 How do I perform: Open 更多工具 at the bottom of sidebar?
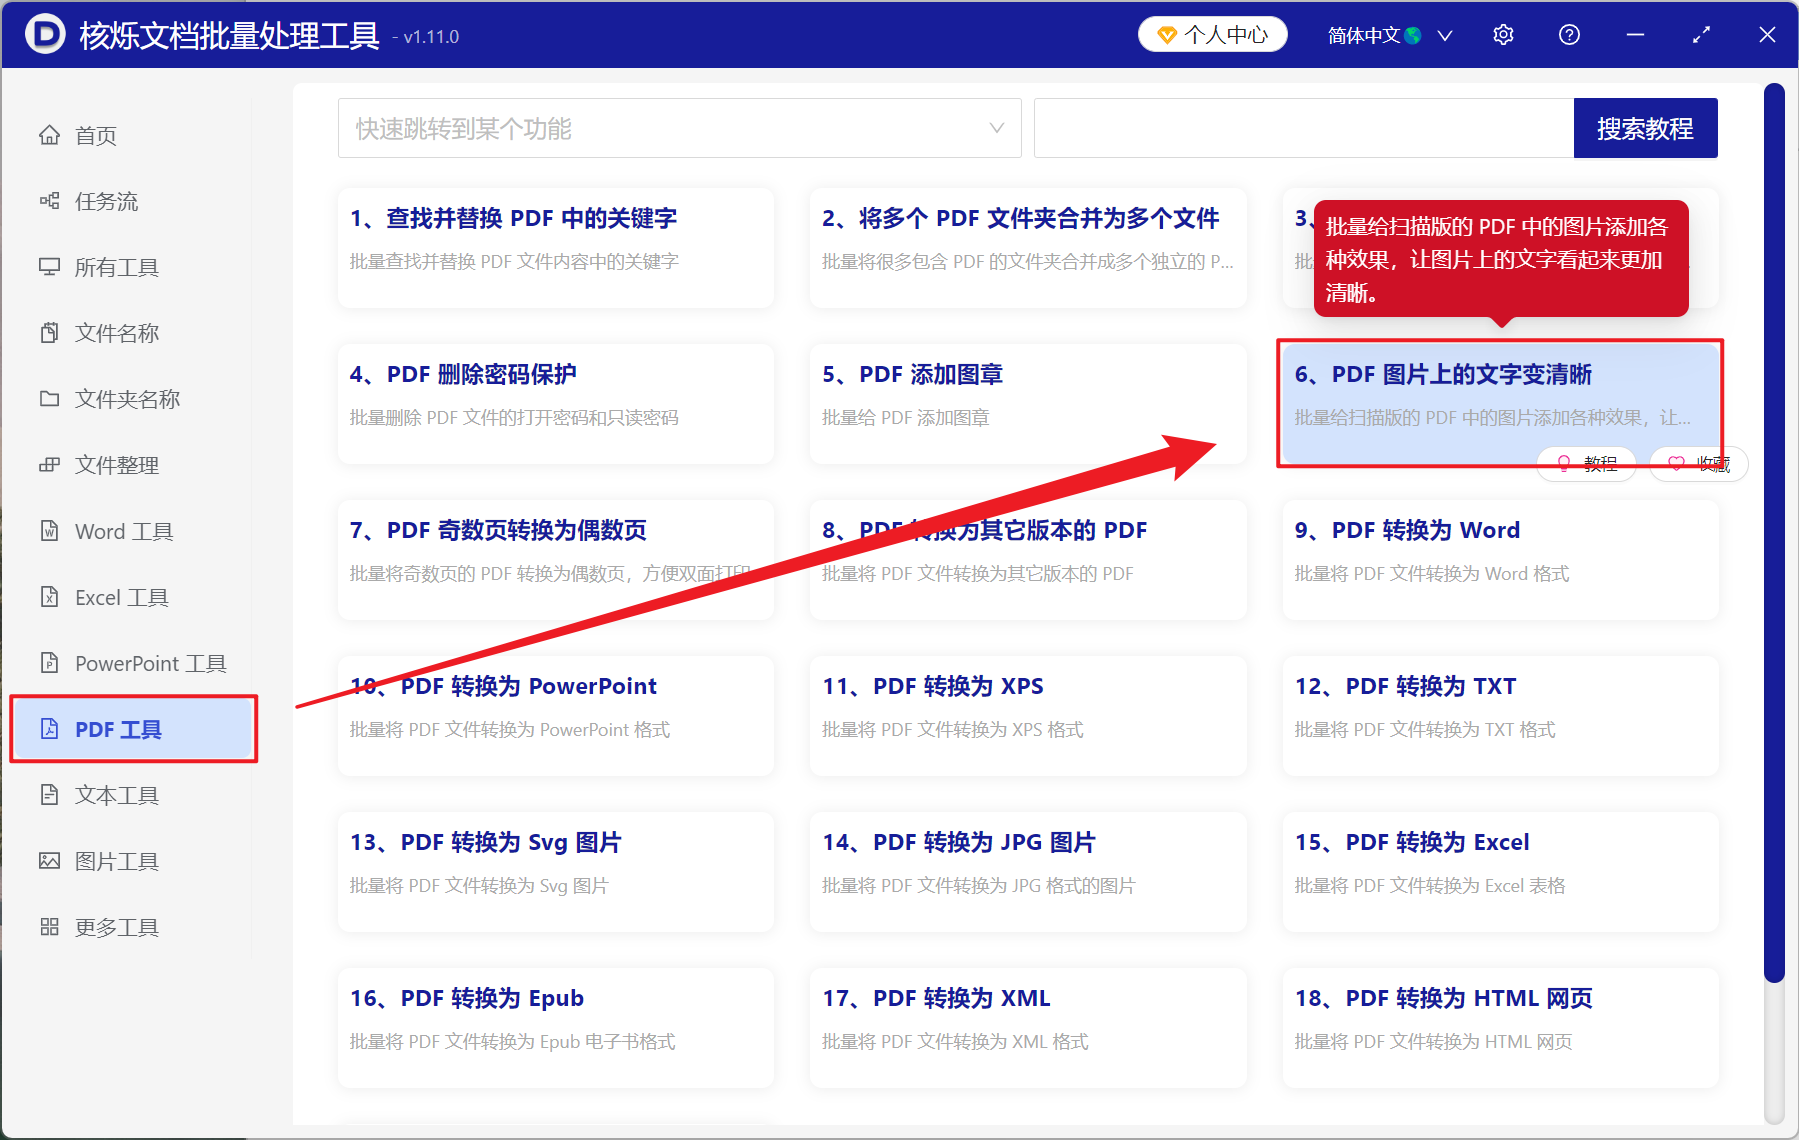click(x=115, y=927)
